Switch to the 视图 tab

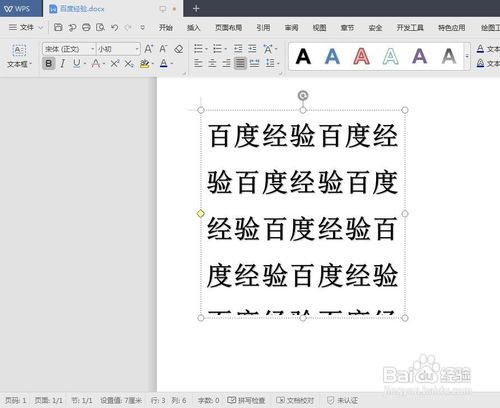click(319, 28)
